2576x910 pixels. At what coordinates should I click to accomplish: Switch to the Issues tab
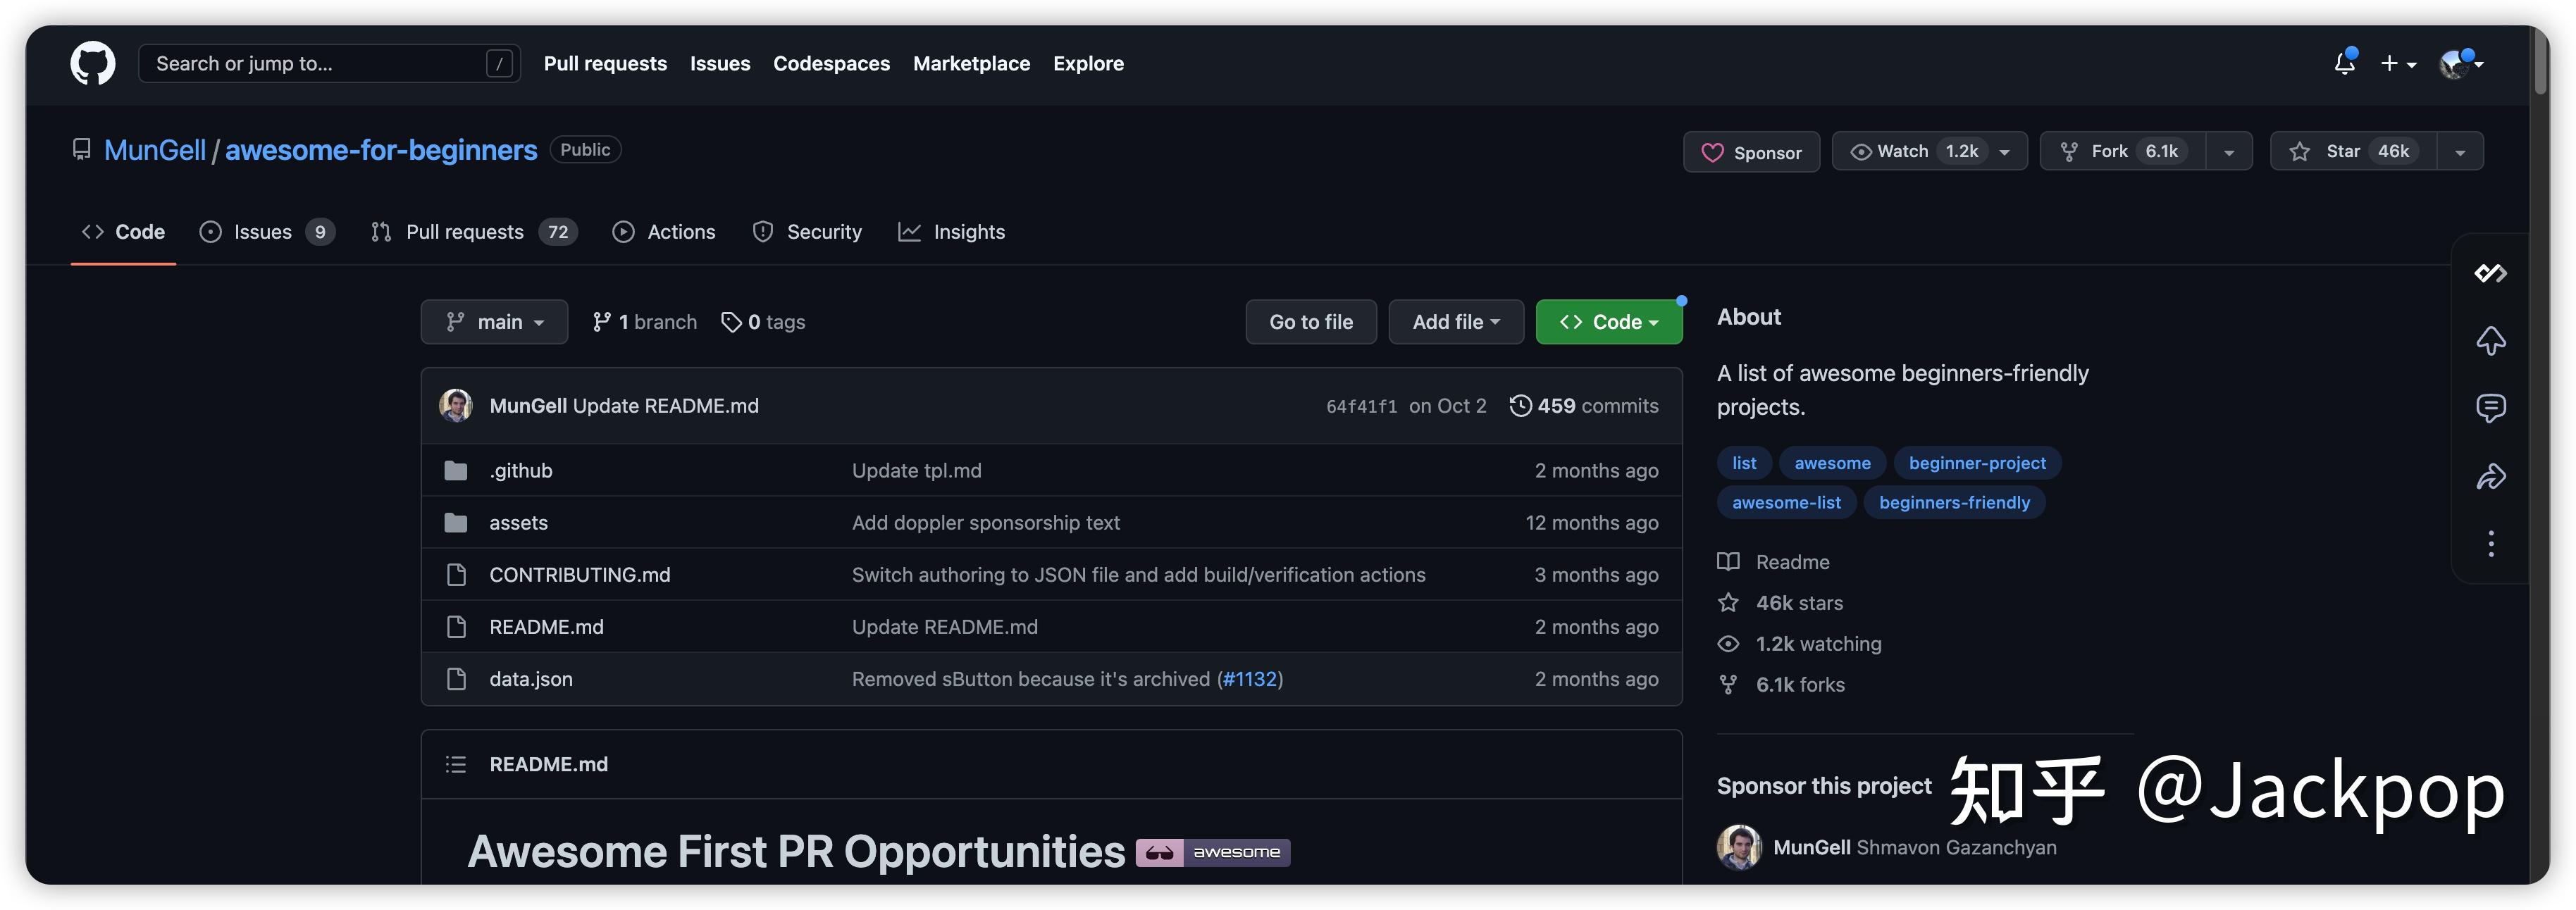point(263,232)
